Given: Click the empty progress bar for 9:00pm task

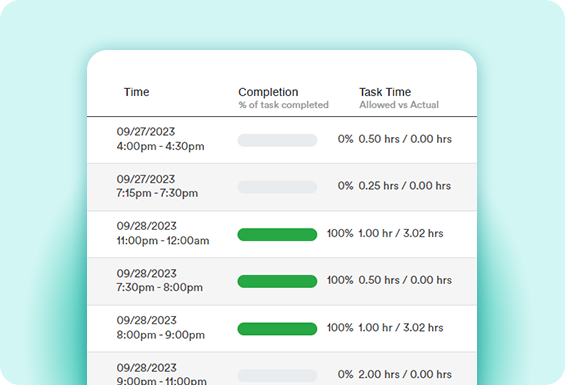Looking at the screenshot, I should click(277, 375).
